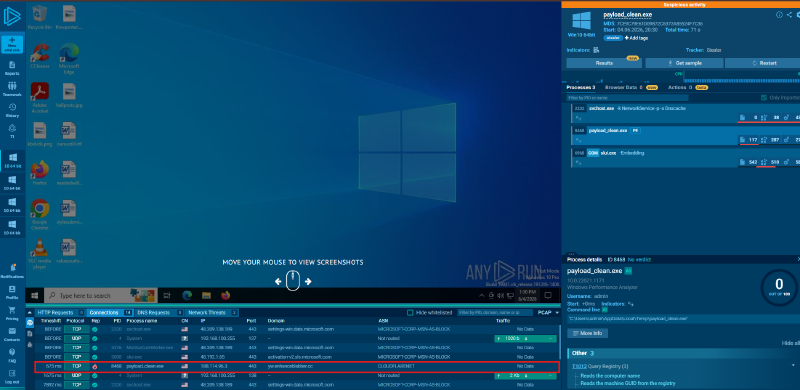Screen dimensions: 800x390
Task: Select the payload_clean.exe process in tree
Action: pos(685,135)
